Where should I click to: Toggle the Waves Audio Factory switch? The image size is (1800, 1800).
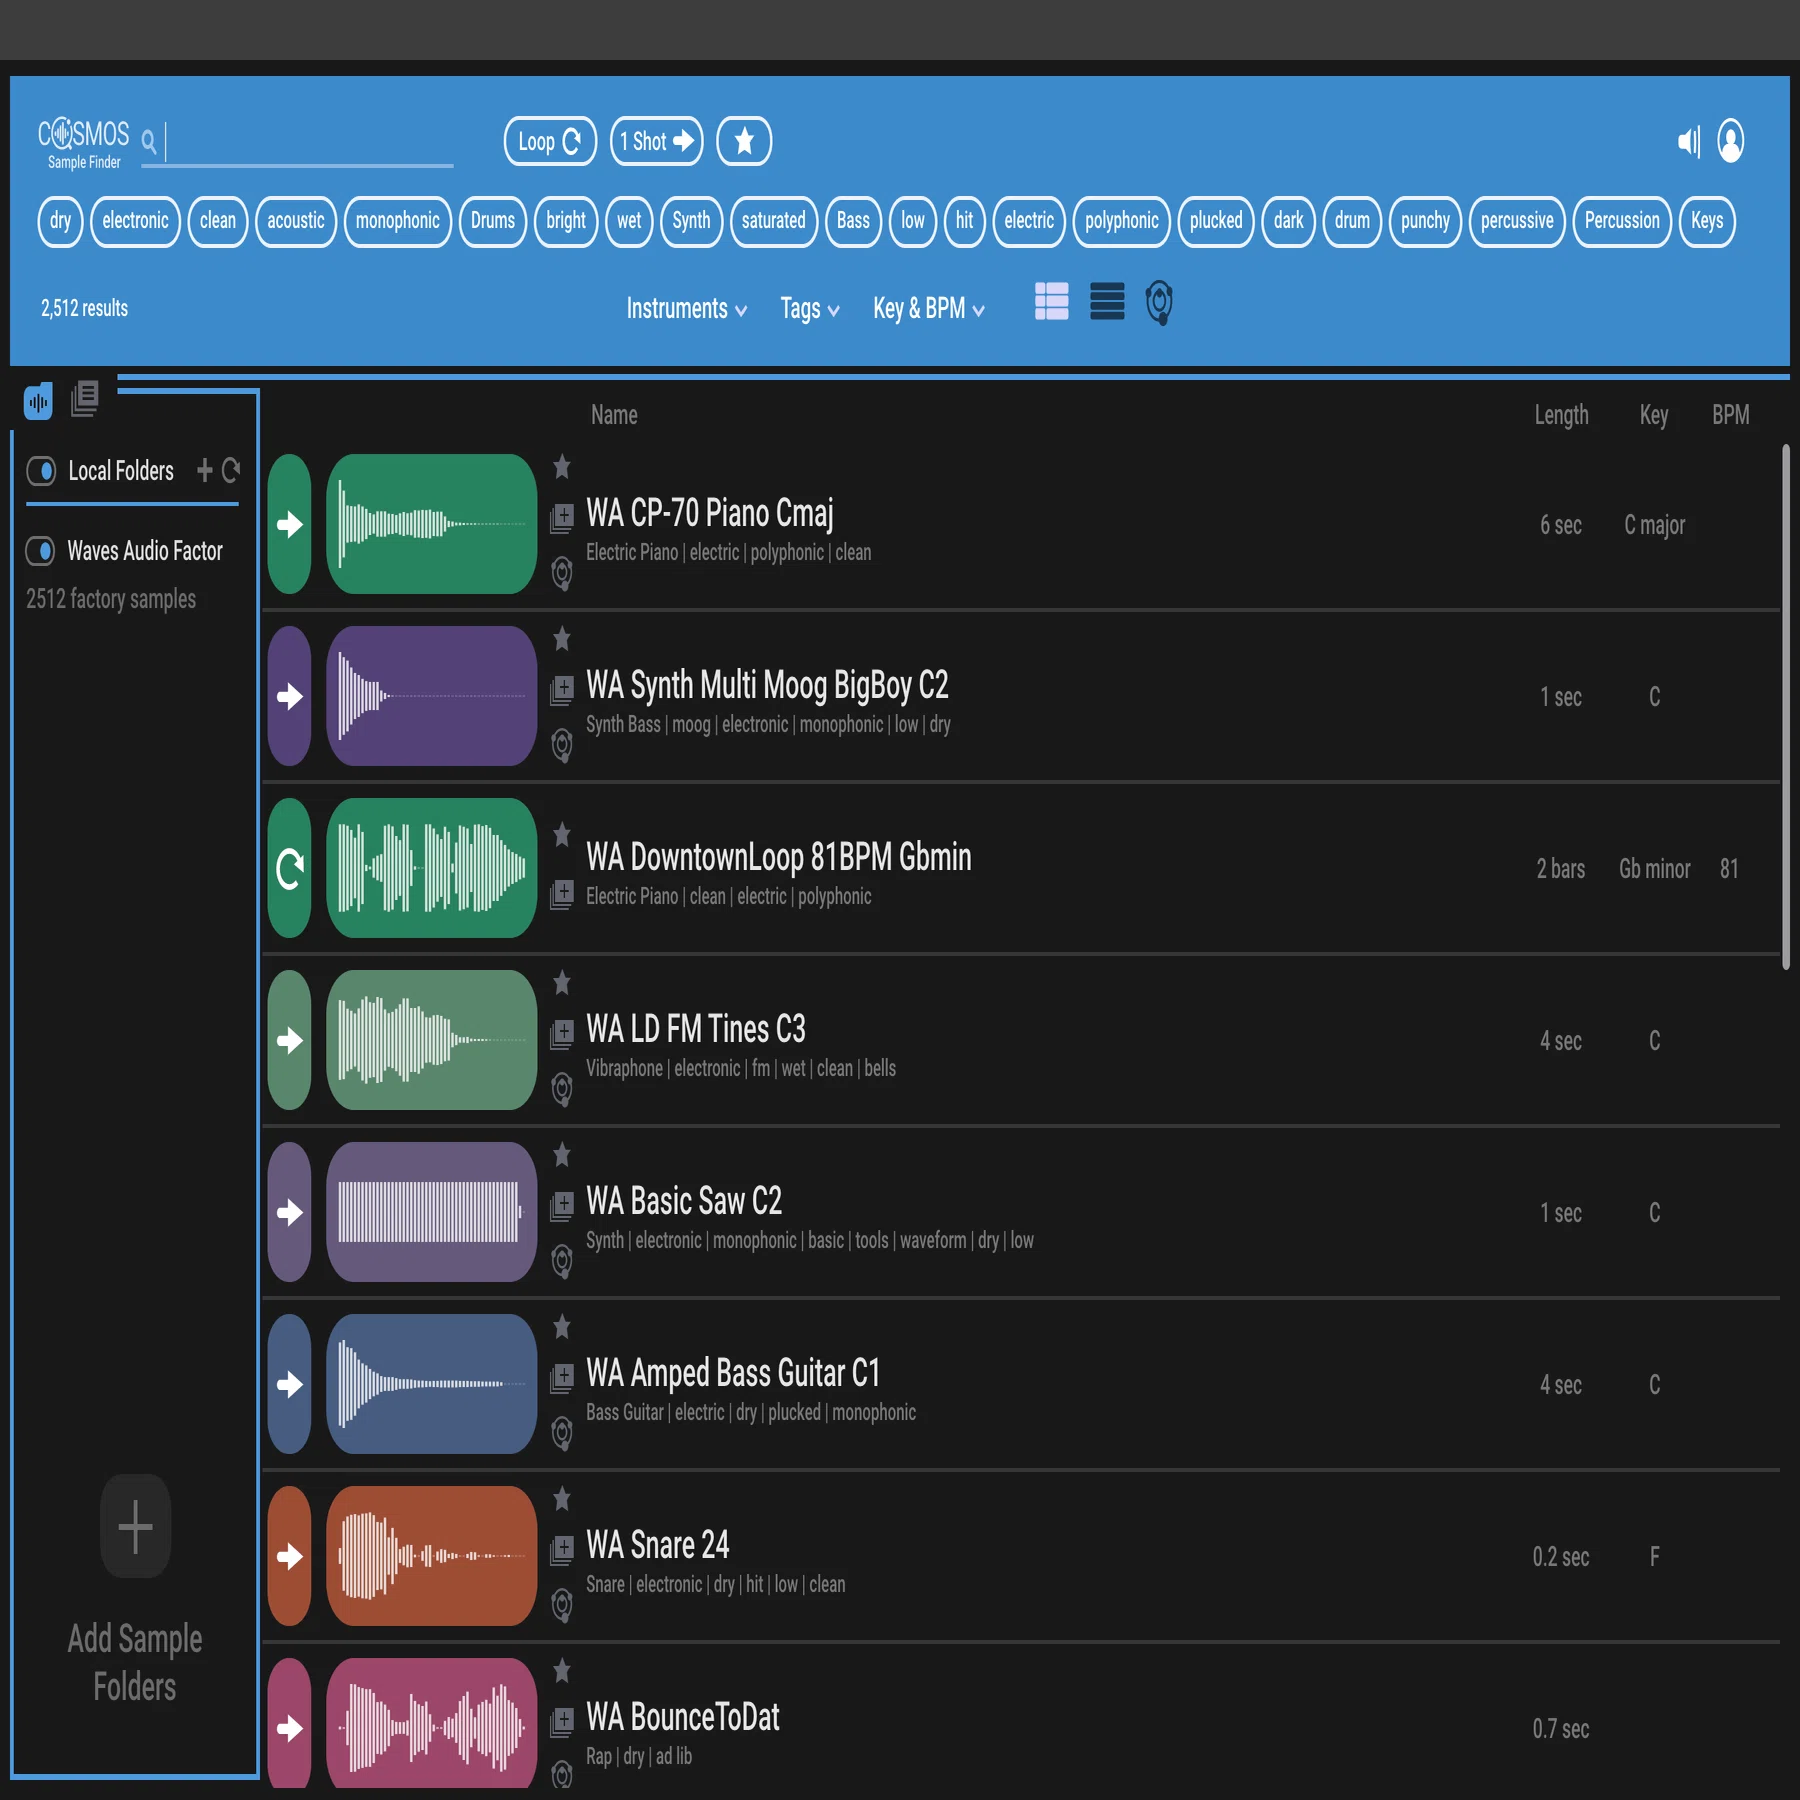pyautogui.click(x=41, y=550)
